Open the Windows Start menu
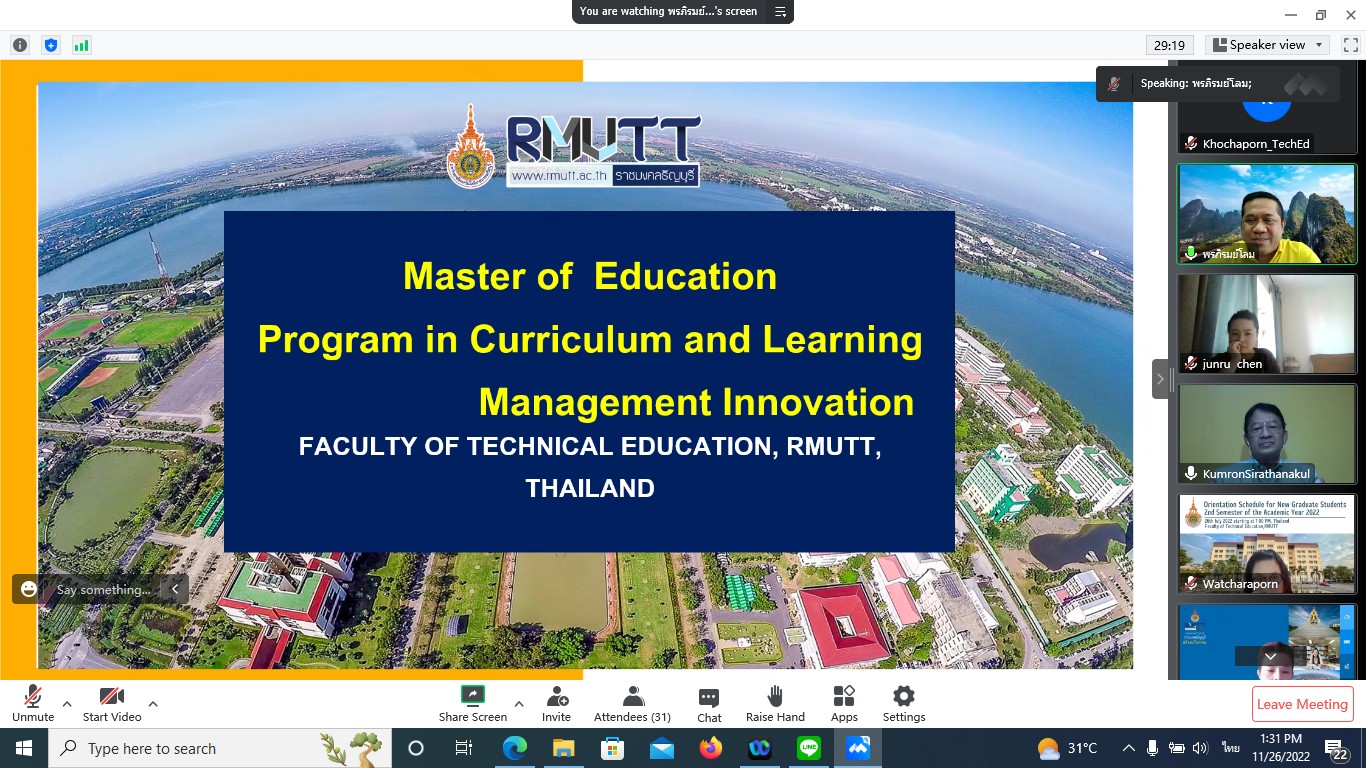The width and height of the screenshot is (1366, 768). click(24, 748)
